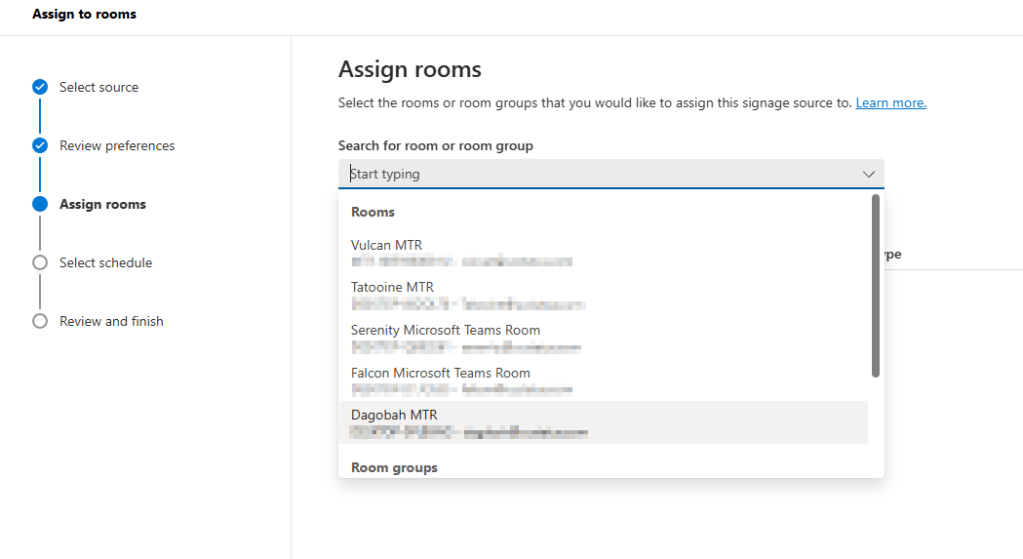Go to the Select source step
Viewport: 1023px width, 559px height.
pyautogui.click(x=99, y=87)
